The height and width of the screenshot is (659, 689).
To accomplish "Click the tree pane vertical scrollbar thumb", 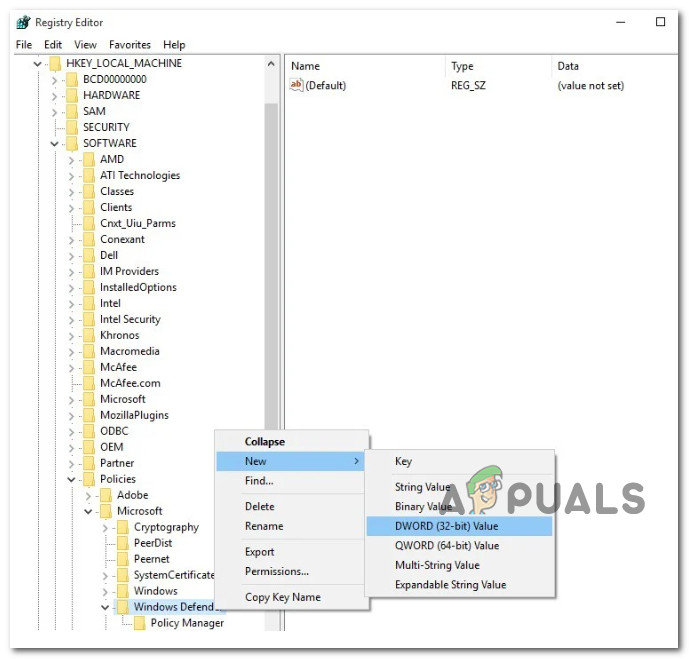I will 271,268.
